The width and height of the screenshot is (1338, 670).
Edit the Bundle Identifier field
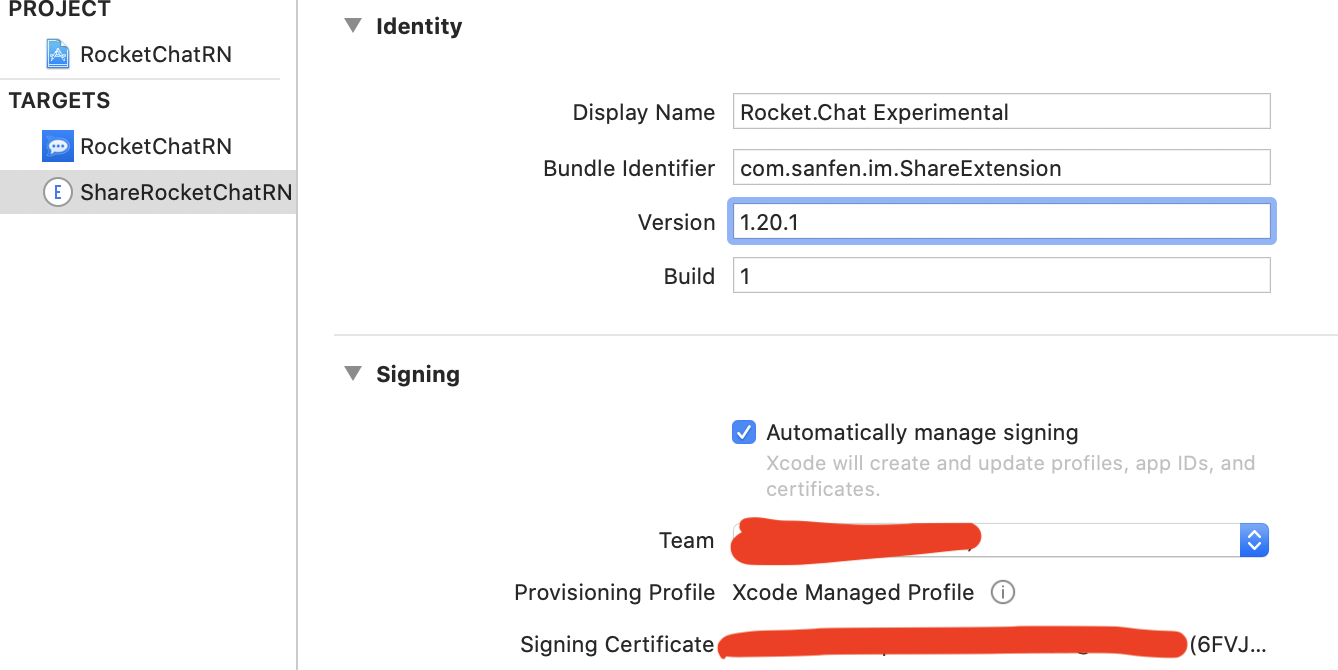1001,167
